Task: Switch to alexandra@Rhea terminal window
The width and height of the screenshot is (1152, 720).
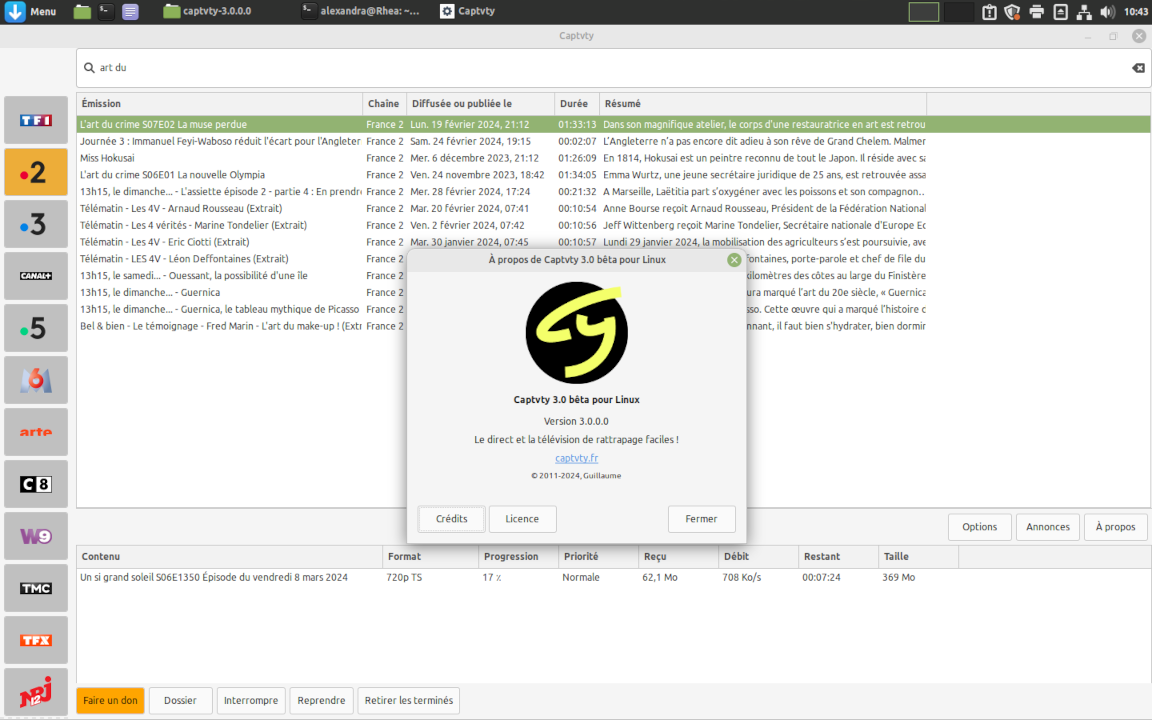Action: tap(361, 11)
